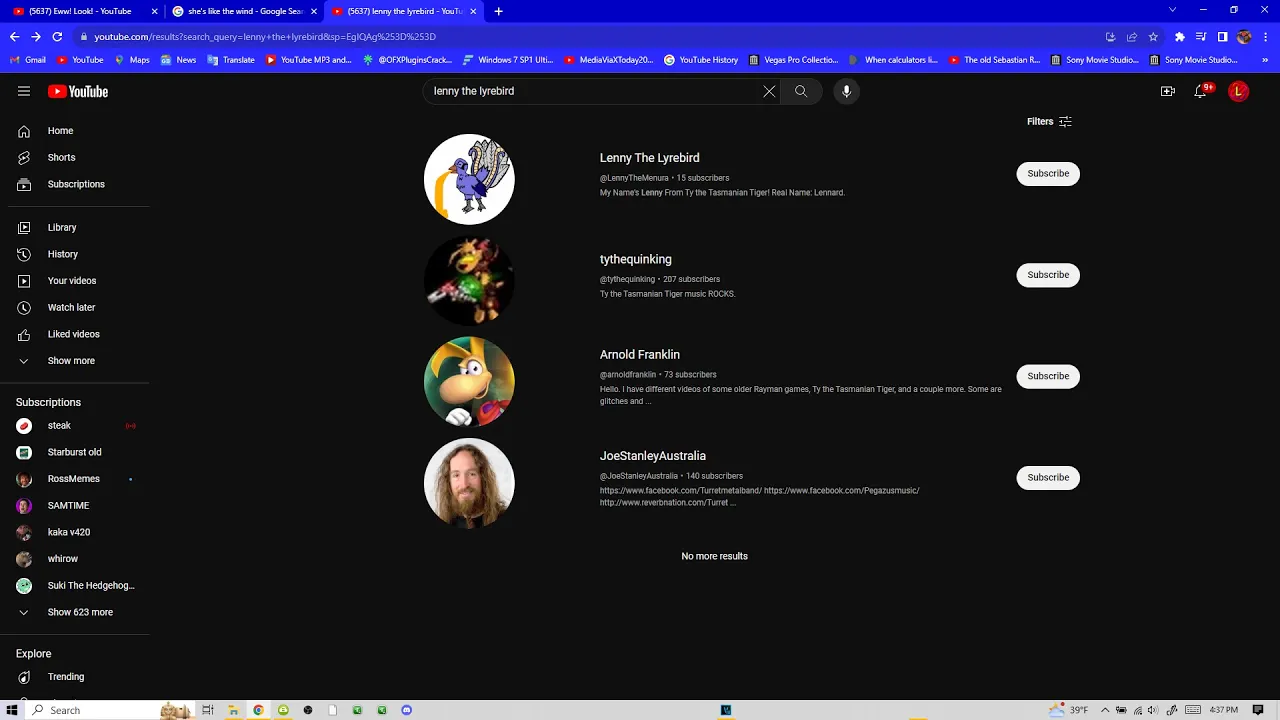Open the Create video icon
The height and width of the screenshot is (720, 1280).
(x=1167, y=91)
